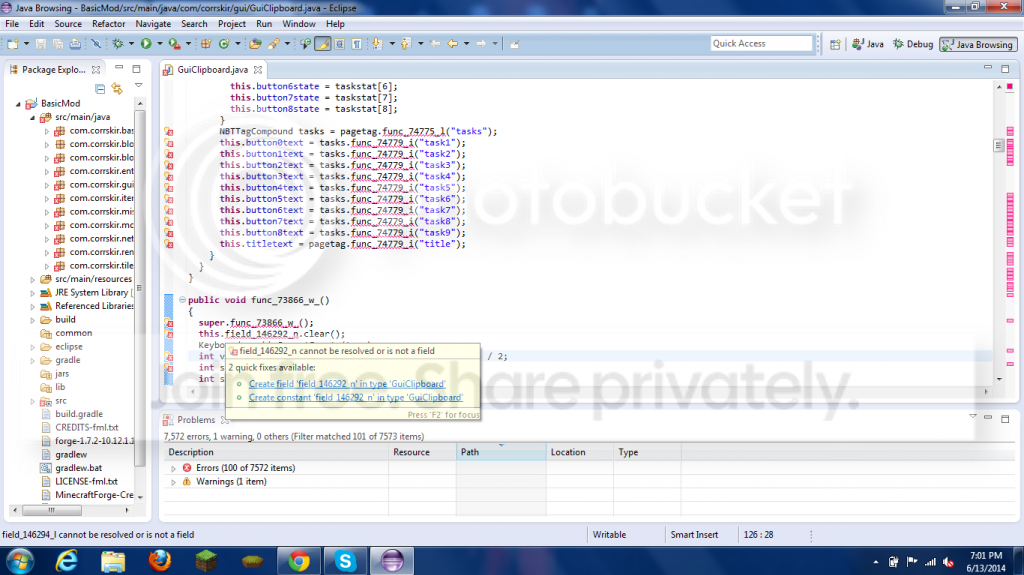Select the GuiClipboard.java editor tab
1024x575 pixels.
pos(211,70)
